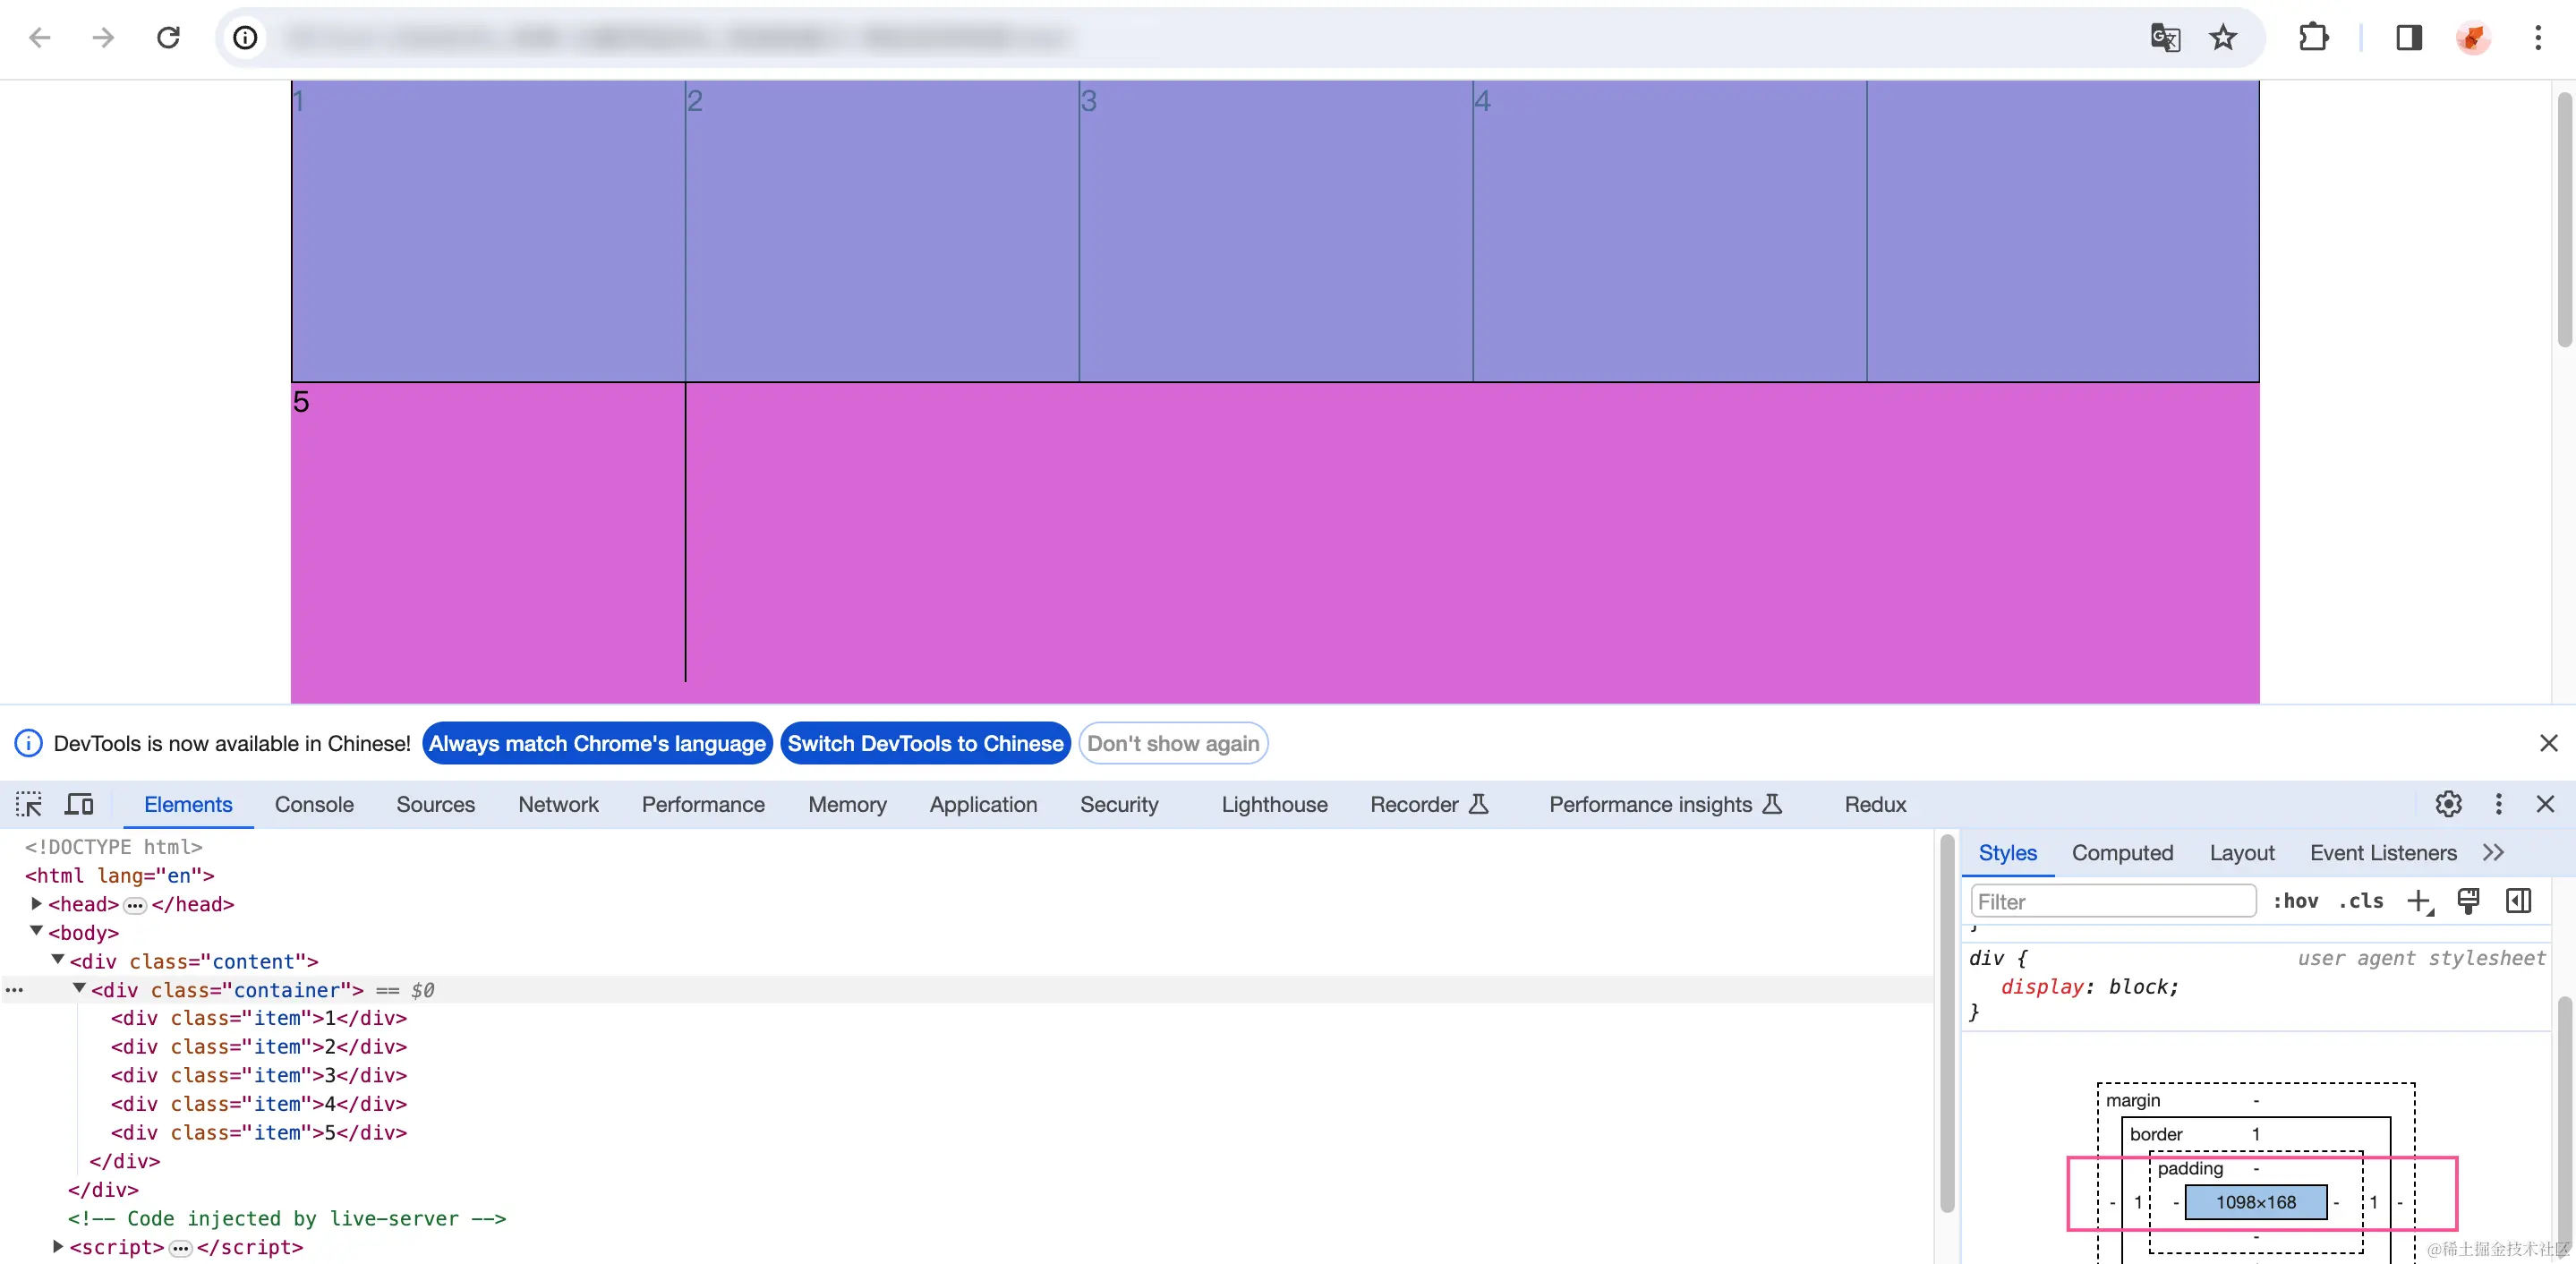Toggle computed styles sidebar icon
Viewport: 2576px width, 1264px height.
[x=2518, y=901]
